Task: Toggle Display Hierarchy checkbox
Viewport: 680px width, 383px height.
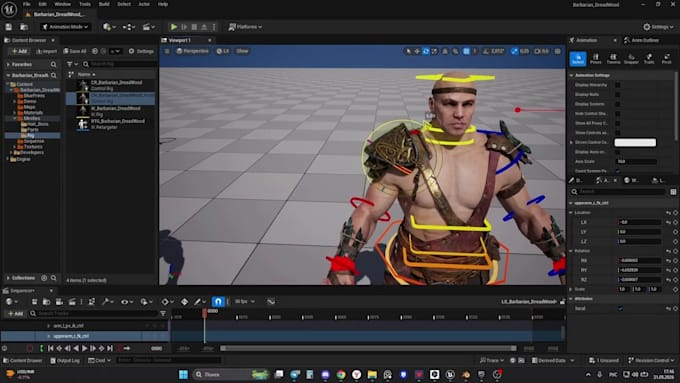Action: 618,85
